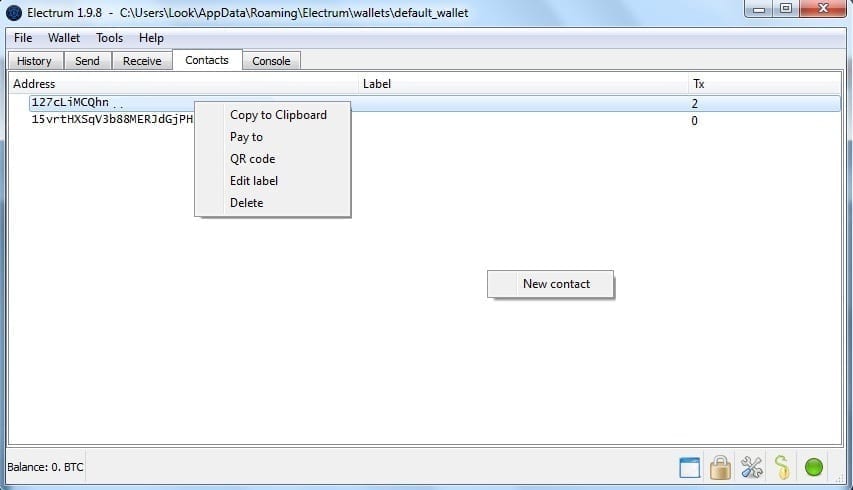Open the File menu

[23, 38]
